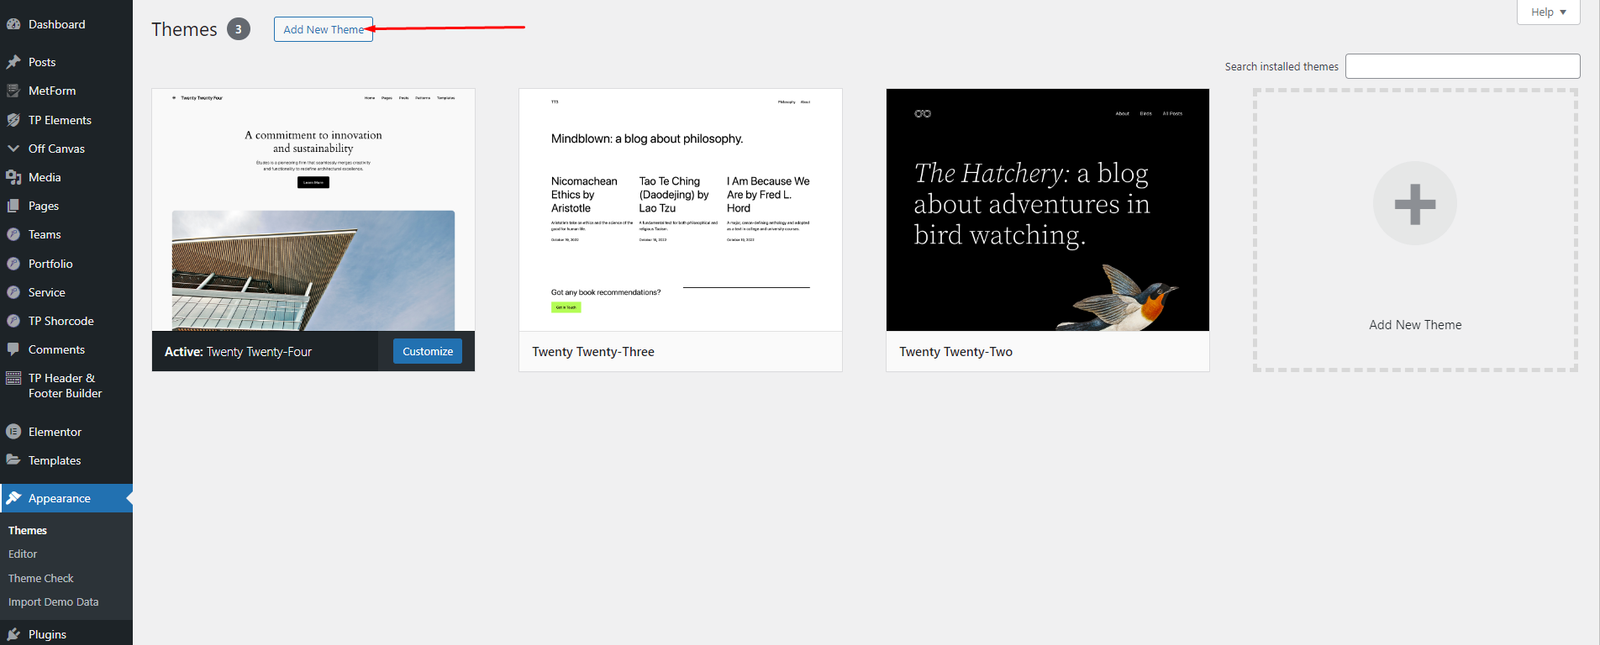
Task: Select Theme Check submenu item
Action: click(x=41, y=578)
